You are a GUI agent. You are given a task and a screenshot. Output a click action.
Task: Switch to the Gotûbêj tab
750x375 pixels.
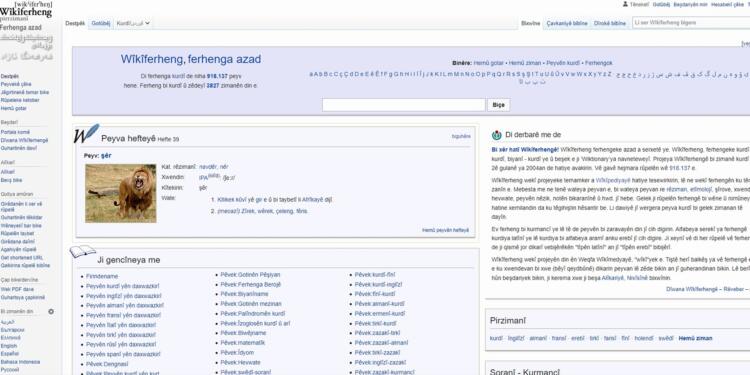(x=100, y=23)
